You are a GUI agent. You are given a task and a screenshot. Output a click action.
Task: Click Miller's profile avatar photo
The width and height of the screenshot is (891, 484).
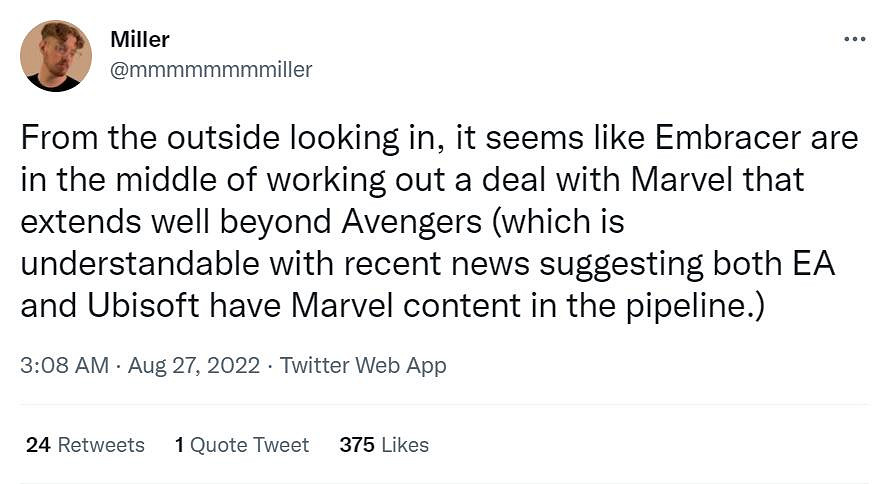[x=54, y=57]
